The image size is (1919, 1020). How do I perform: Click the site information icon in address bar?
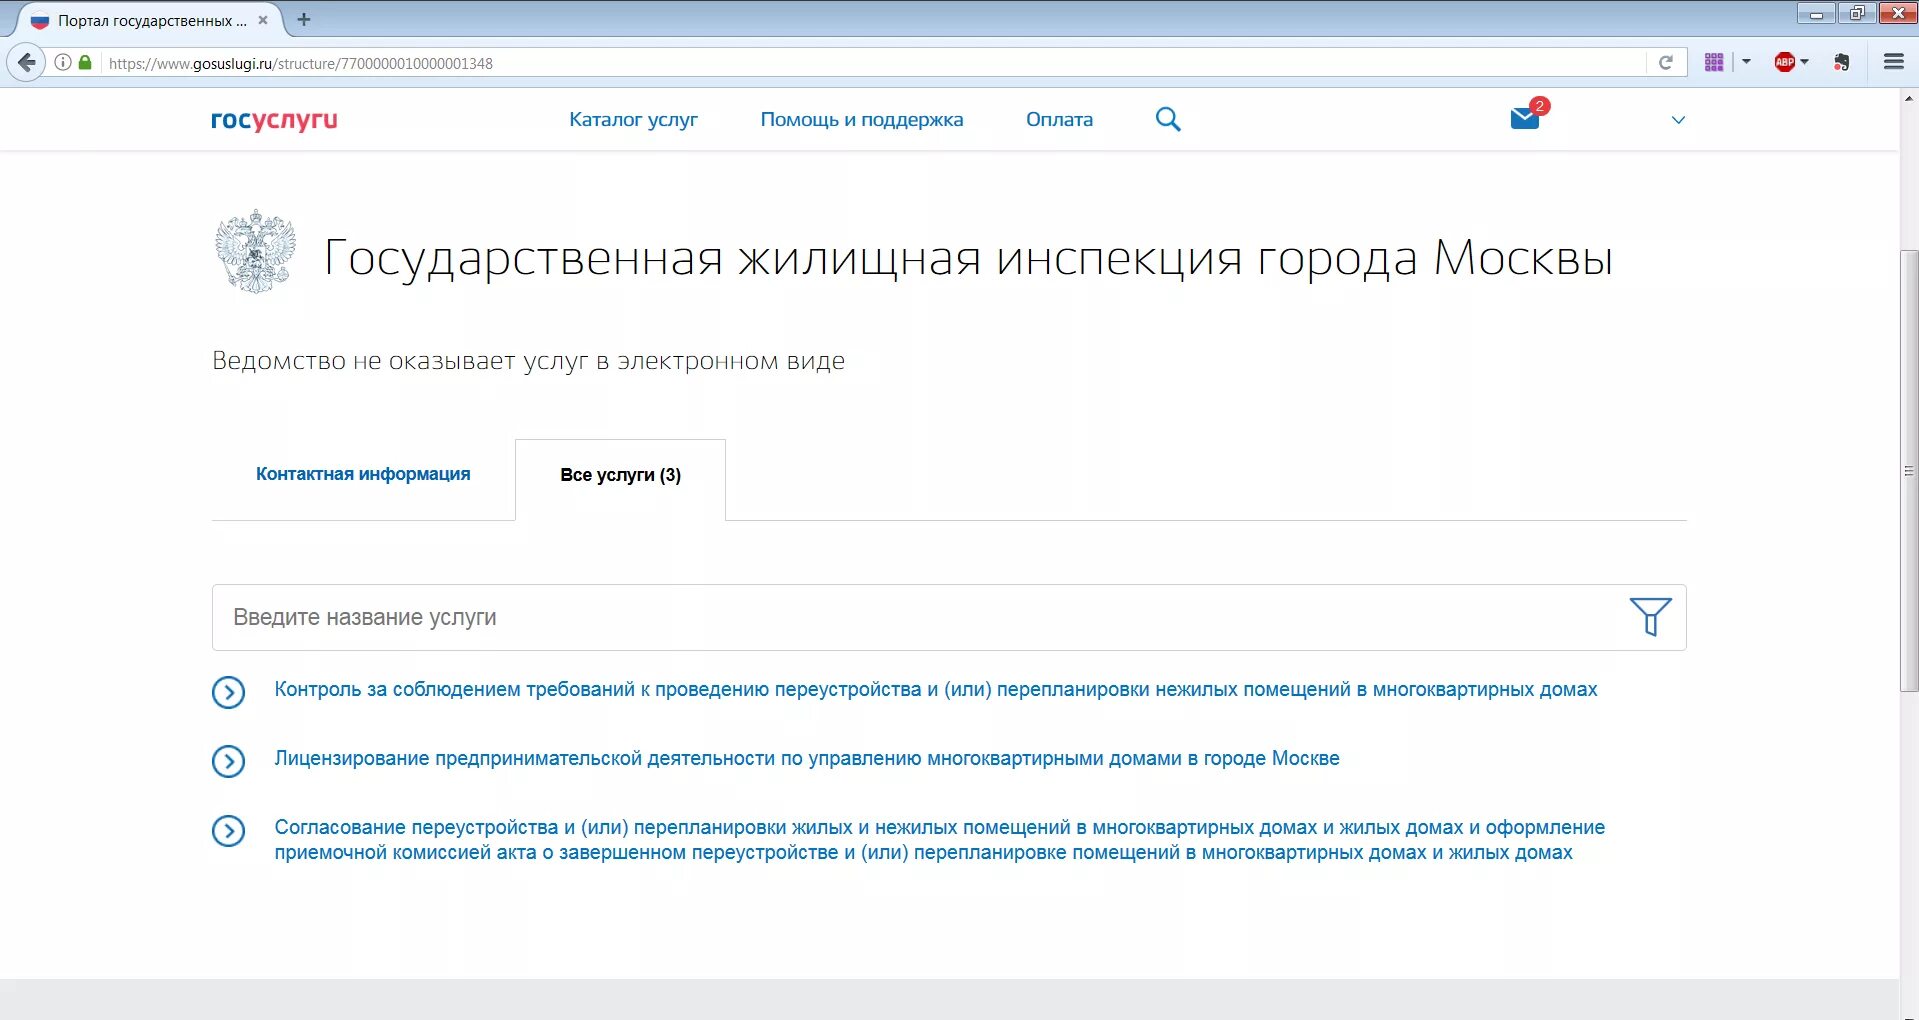tap(62, 63)
